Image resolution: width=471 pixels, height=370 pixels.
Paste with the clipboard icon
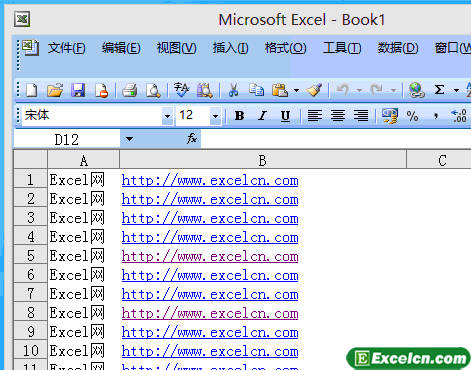(x=280, y=90)
